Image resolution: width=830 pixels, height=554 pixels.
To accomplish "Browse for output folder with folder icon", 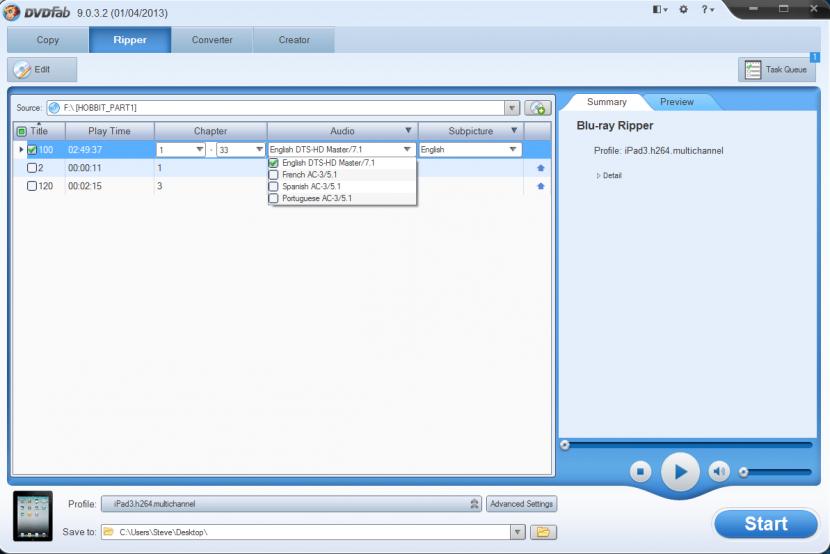I will point(543,532).
